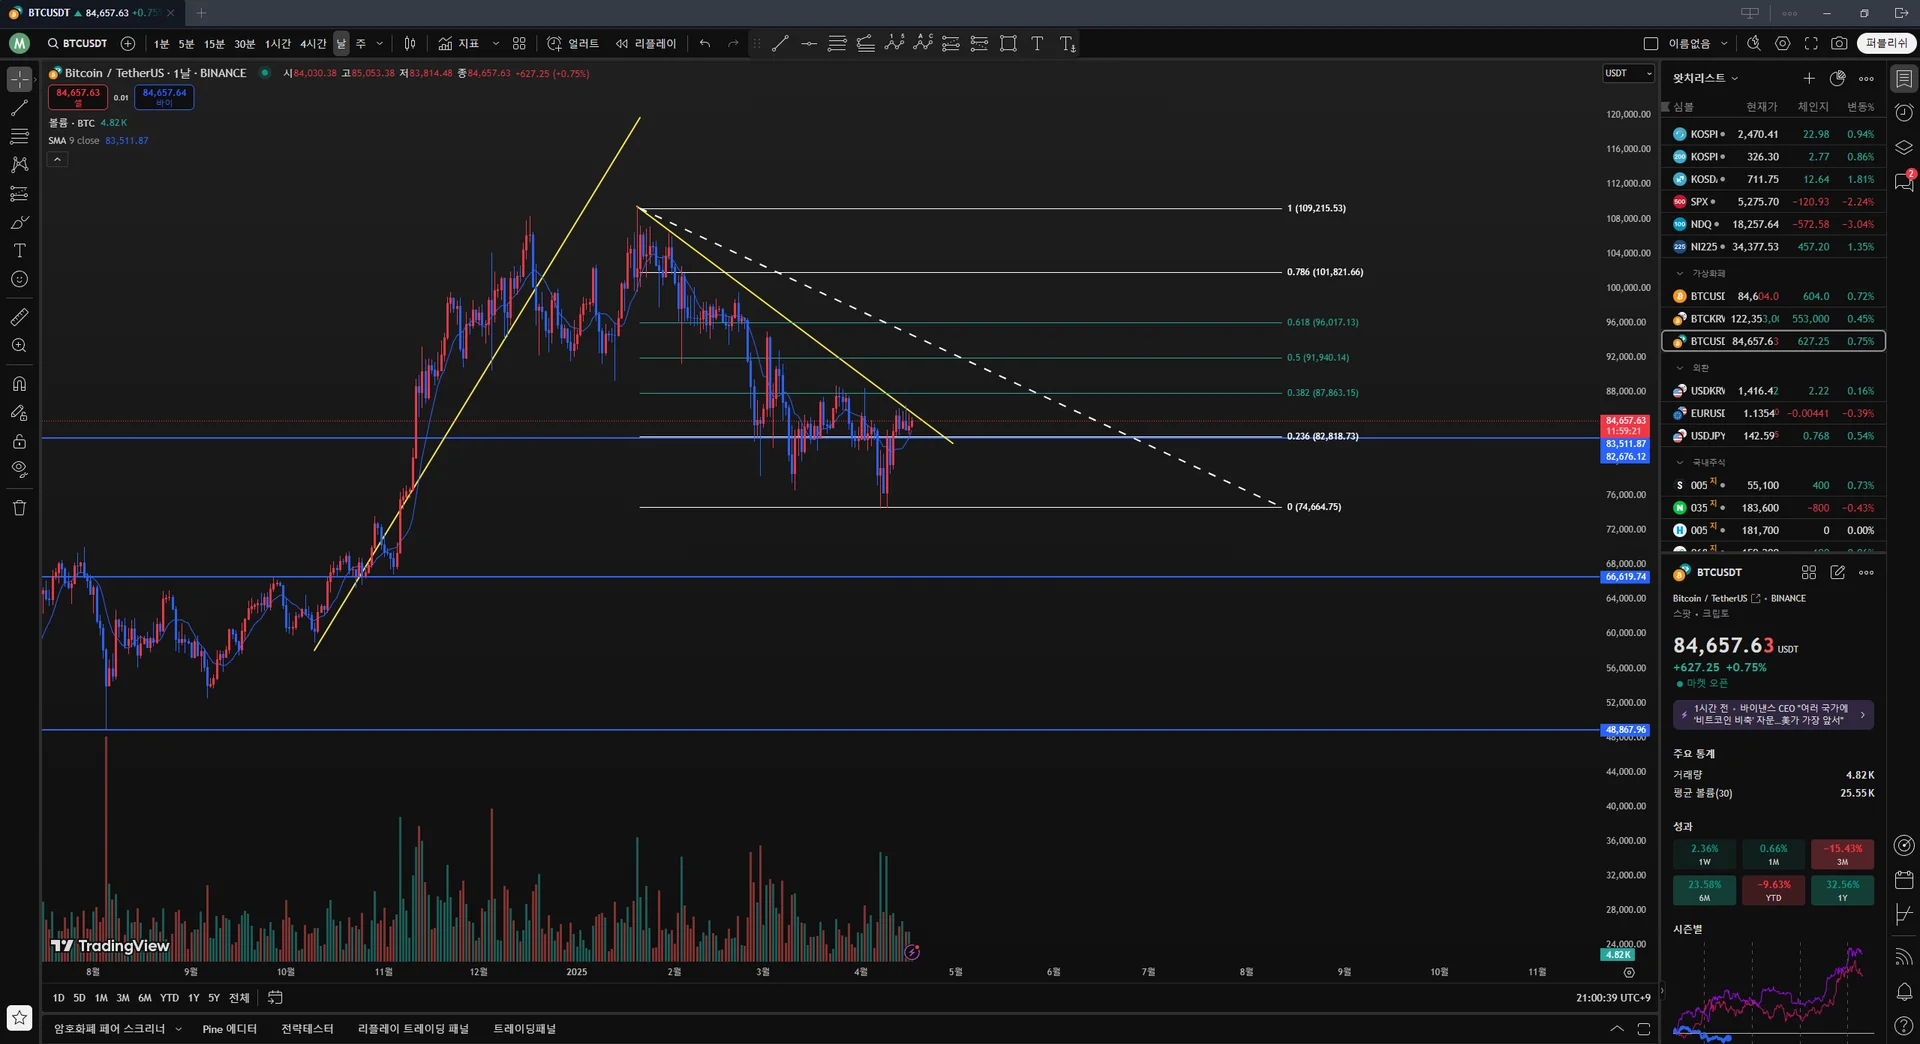Switch to the 4-hour timeframe
This screenshot has width=1920, height=1044.
coord(313,44)
